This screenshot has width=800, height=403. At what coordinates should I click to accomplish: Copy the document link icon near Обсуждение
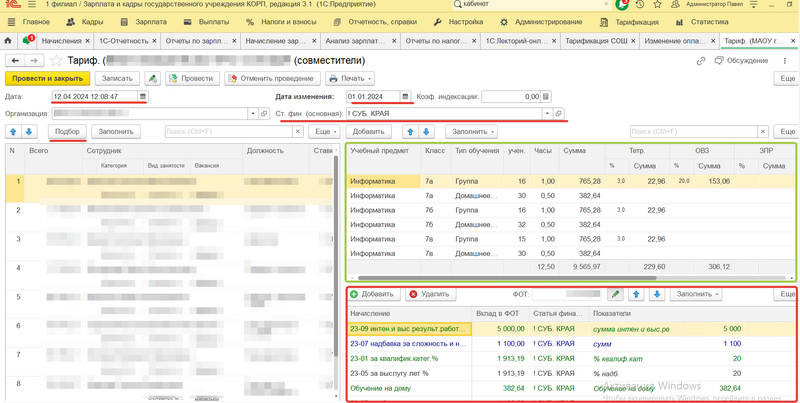tap(701, 61)
